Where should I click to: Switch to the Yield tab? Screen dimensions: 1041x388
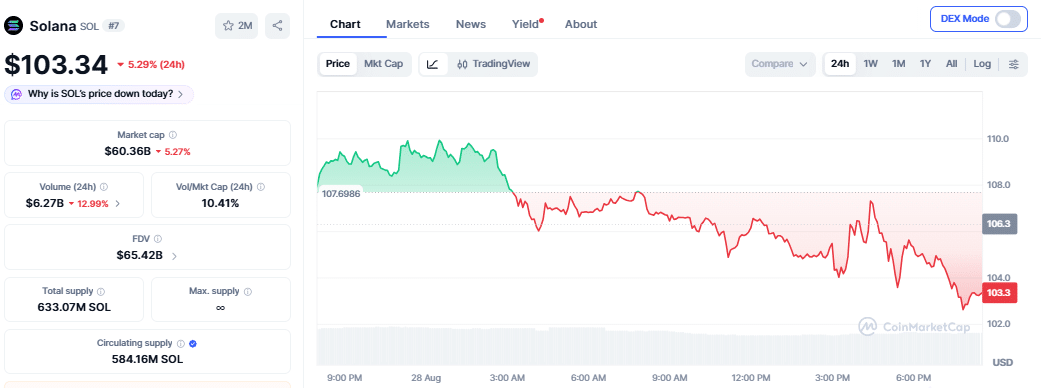pyautogui.click(x=525, y=24)
